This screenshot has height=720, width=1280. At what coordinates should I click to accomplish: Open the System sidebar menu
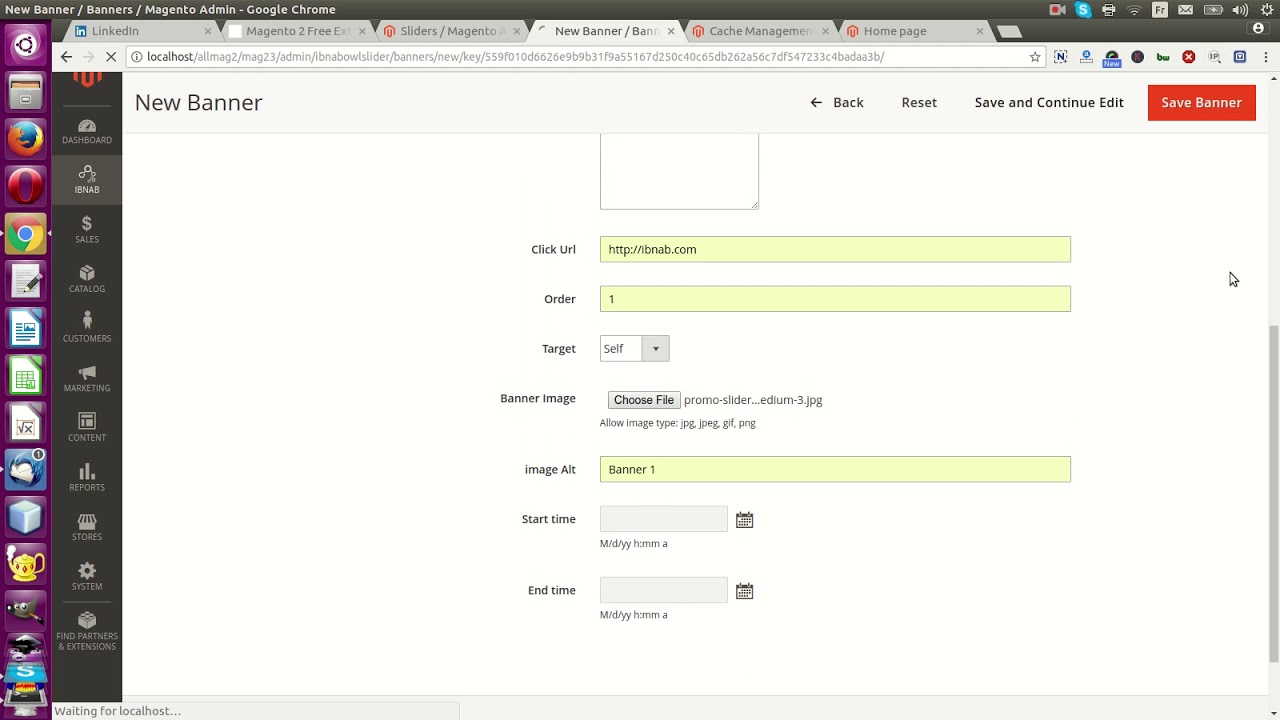[87, 577]
